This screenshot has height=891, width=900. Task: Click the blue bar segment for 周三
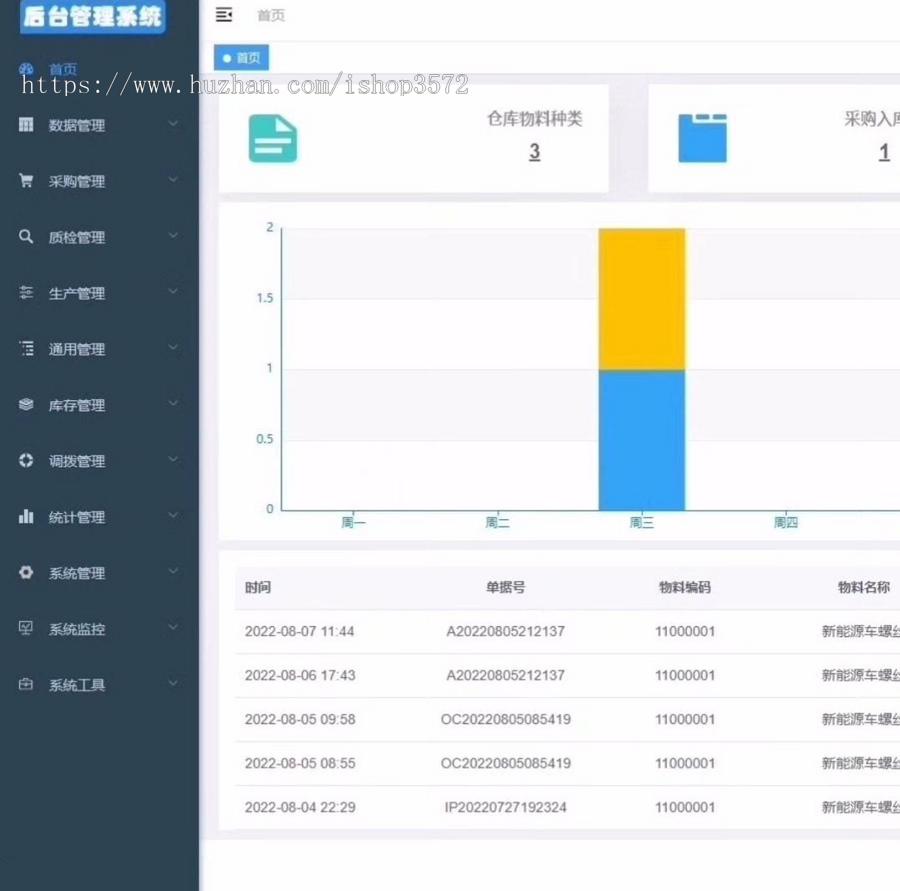(642, 440)
